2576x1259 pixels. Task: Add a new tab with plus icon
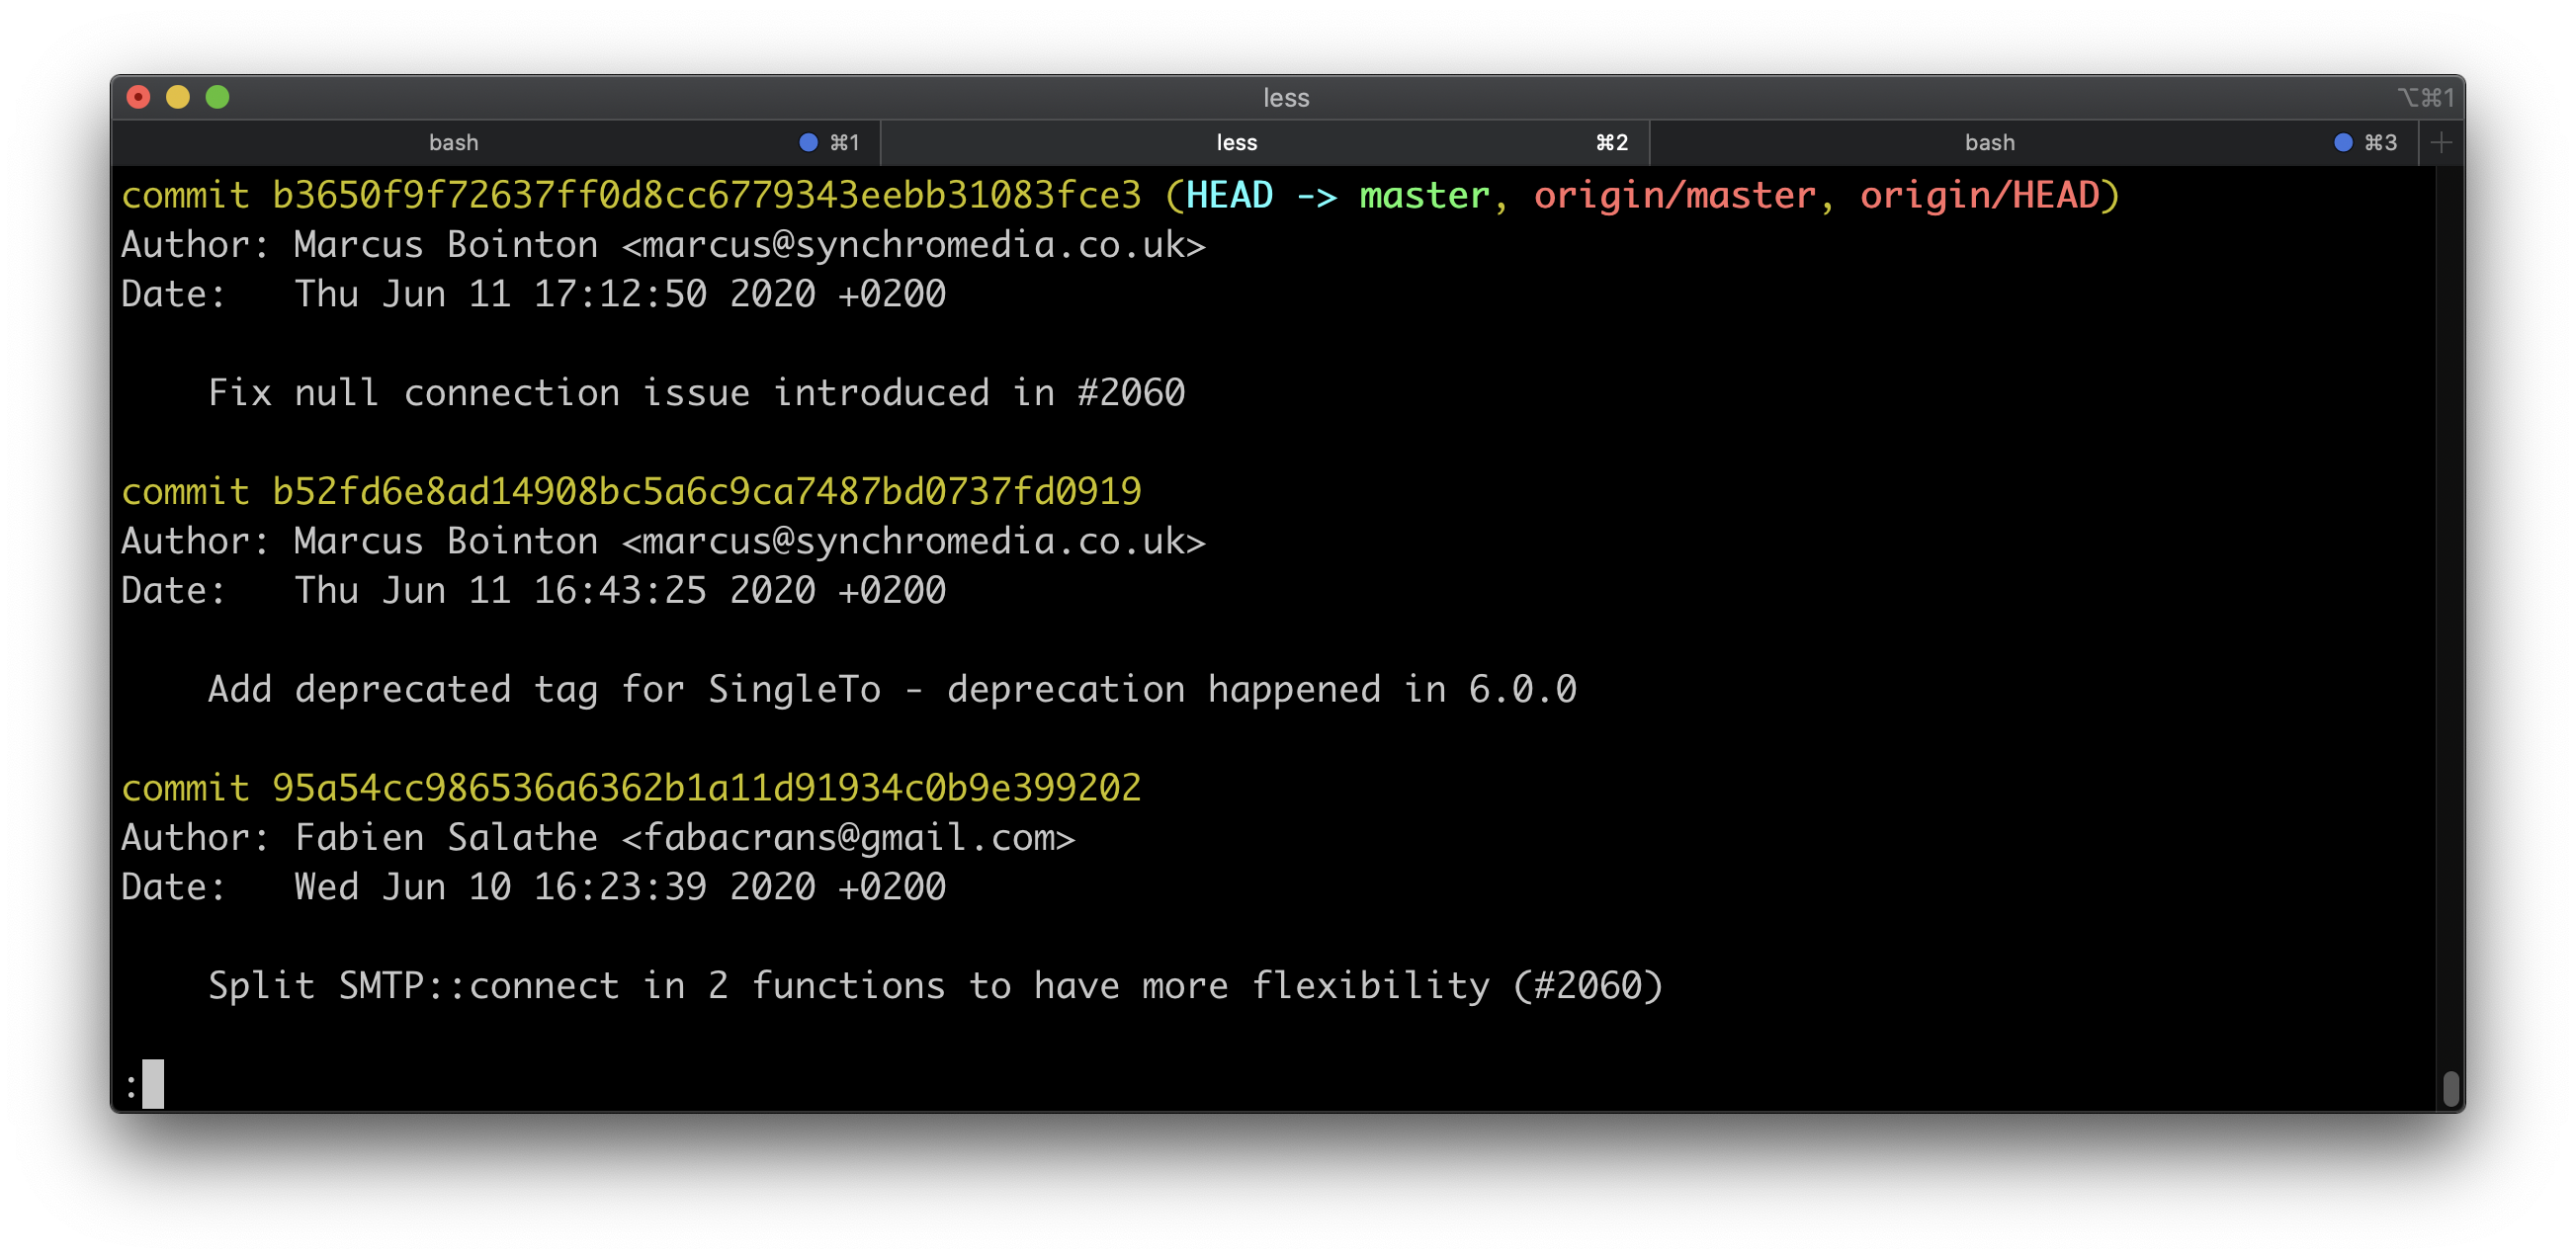(x=2440, y=143)
